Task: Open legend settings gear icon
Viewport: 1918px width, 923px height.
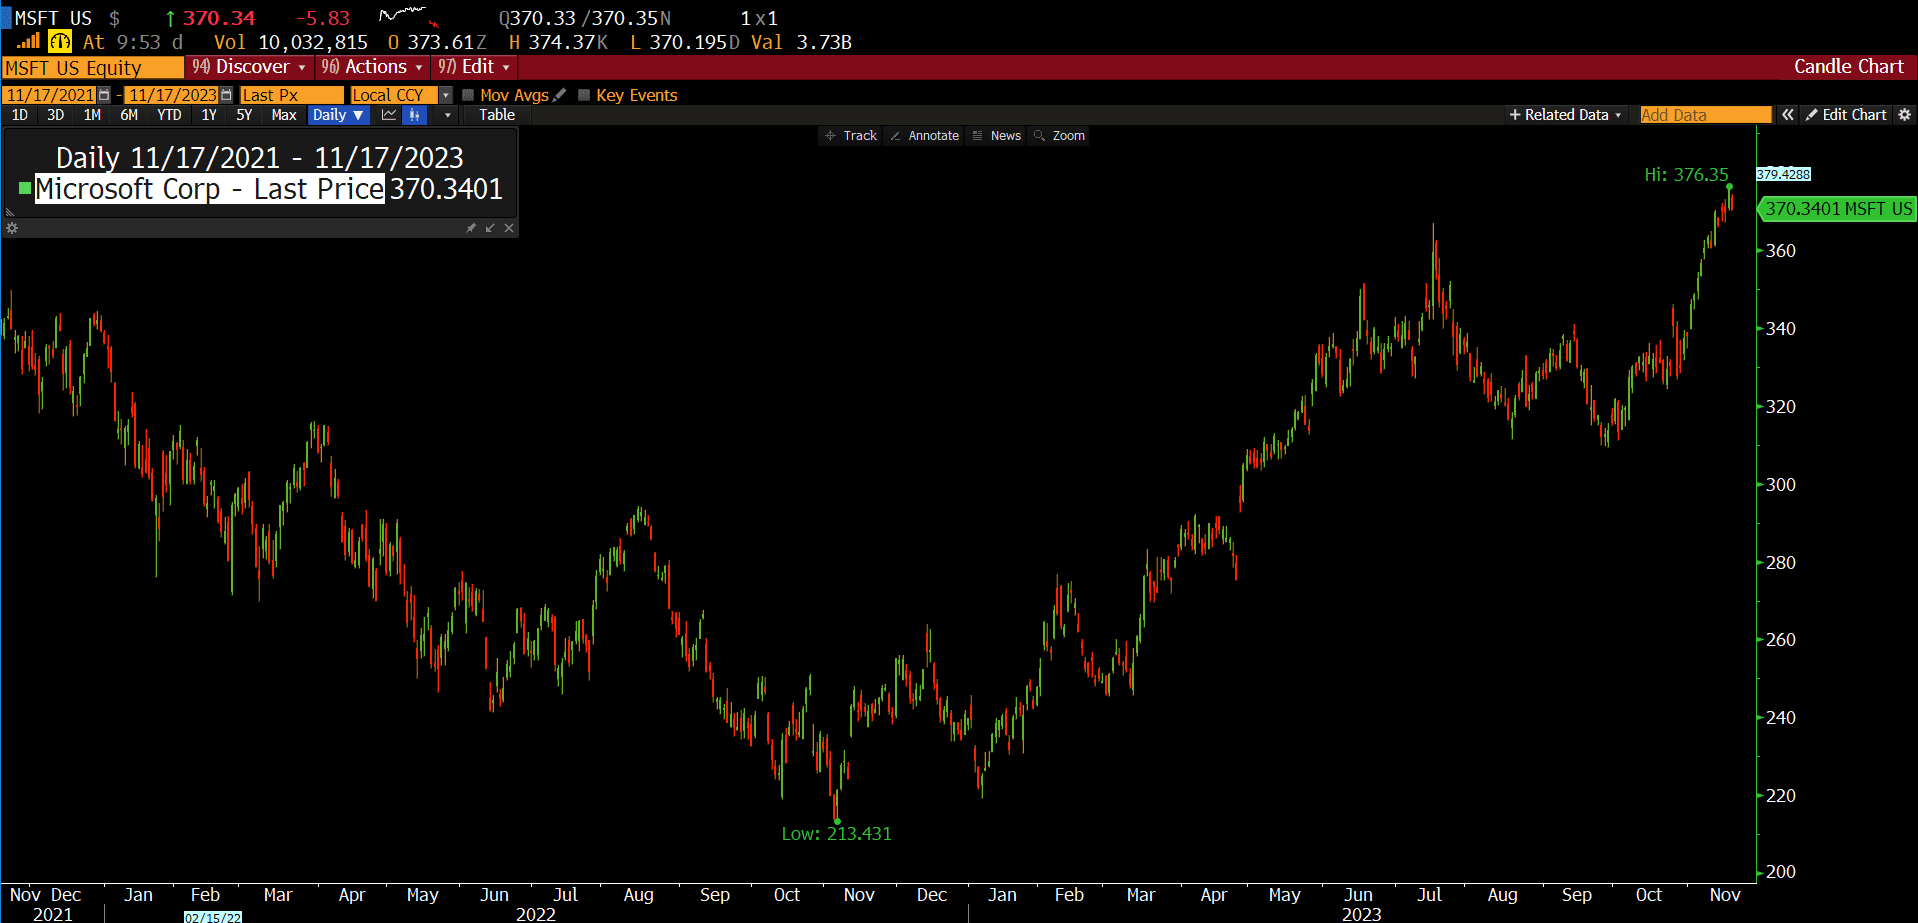Action: click(12, 228)
